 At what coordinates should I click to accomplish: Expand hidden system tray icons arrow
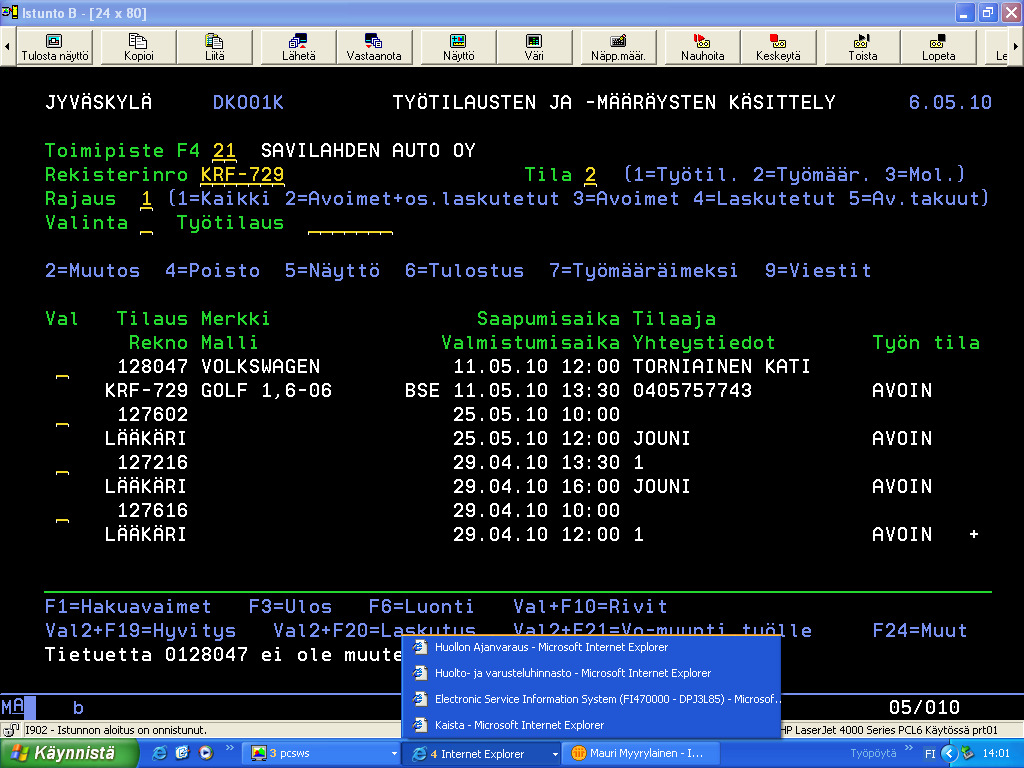click(x=949, y=754)
